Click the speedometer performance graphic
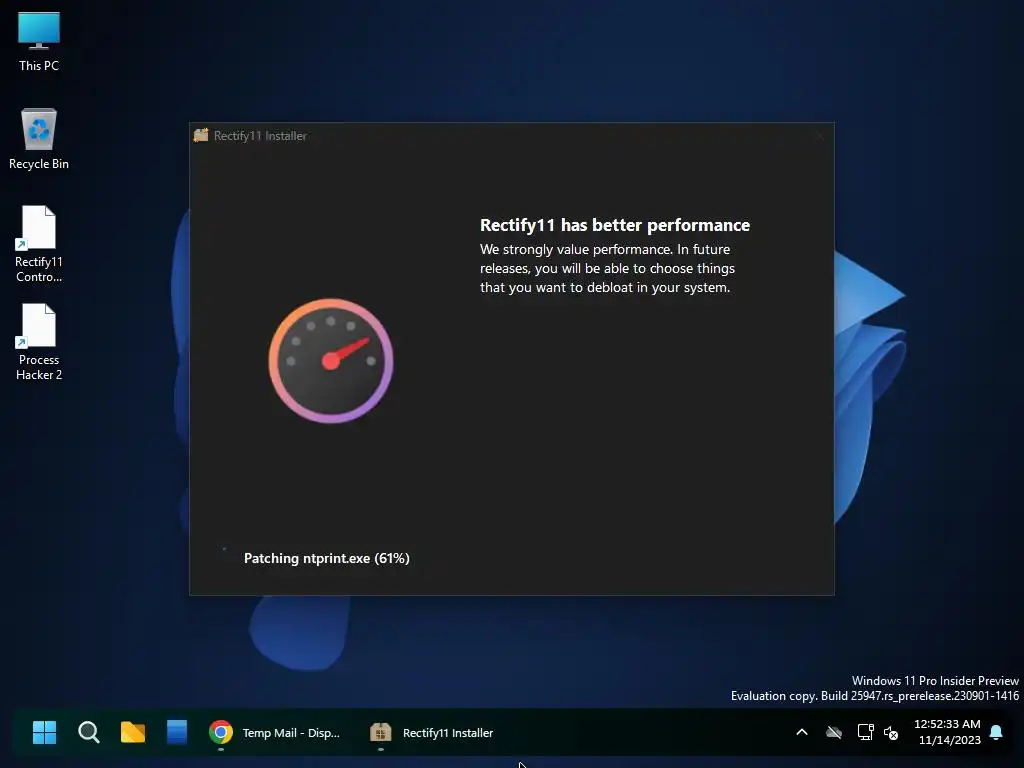Viewport: 1024px width, 768px height. pos(331,360)
